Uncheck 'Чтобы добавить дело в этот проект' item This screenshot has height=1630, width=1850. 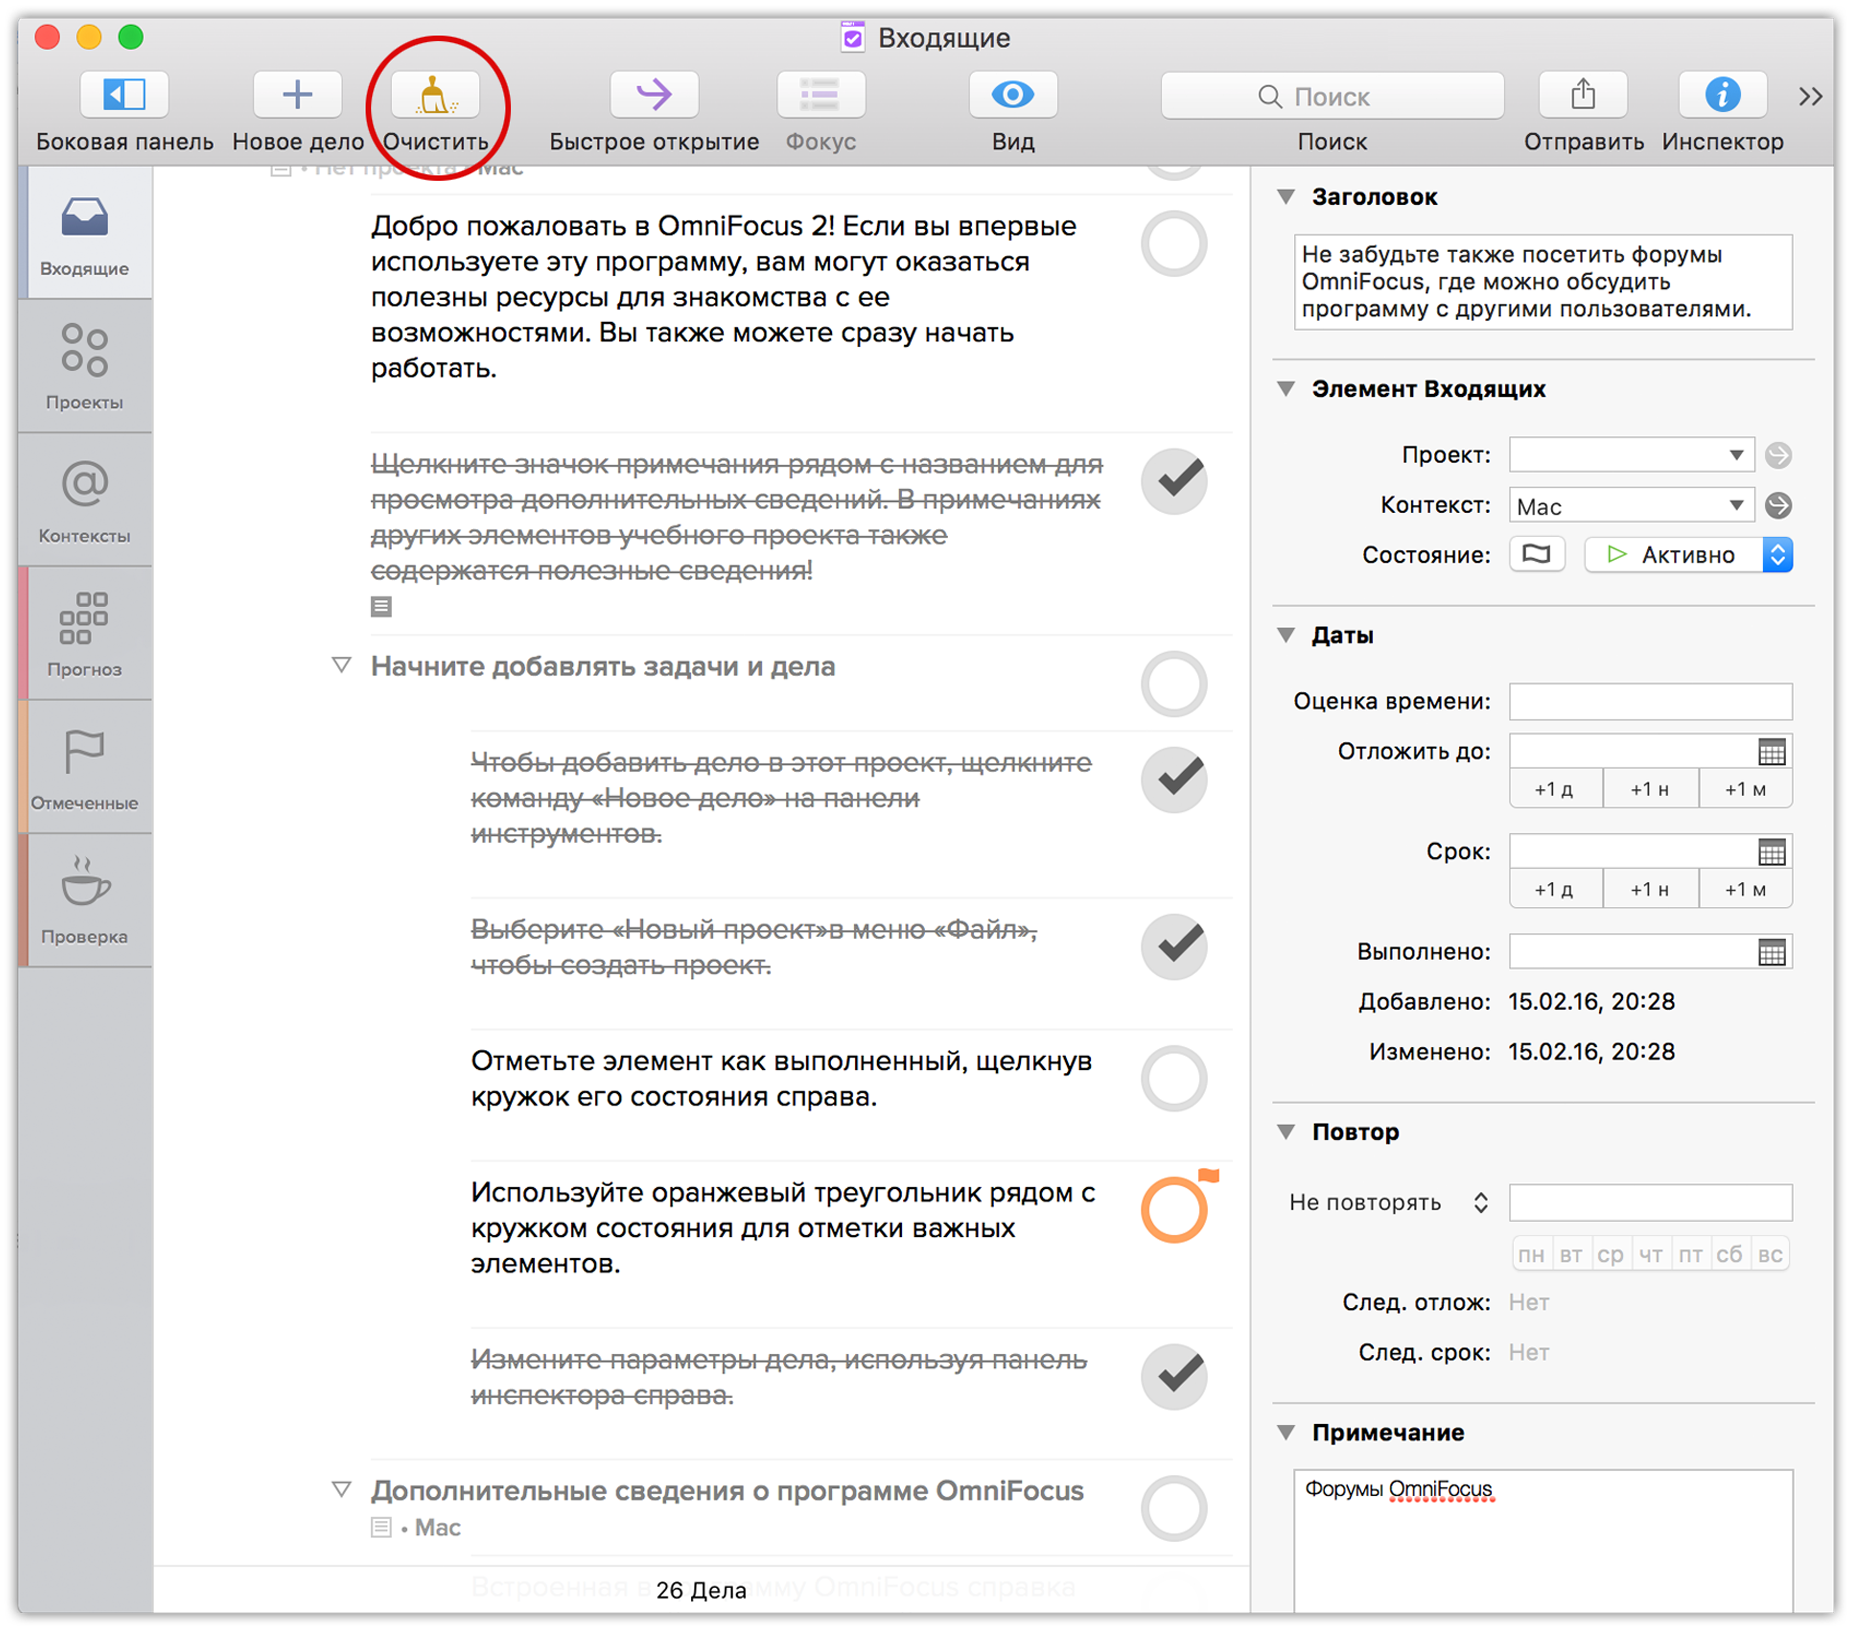click(1174, 779)
